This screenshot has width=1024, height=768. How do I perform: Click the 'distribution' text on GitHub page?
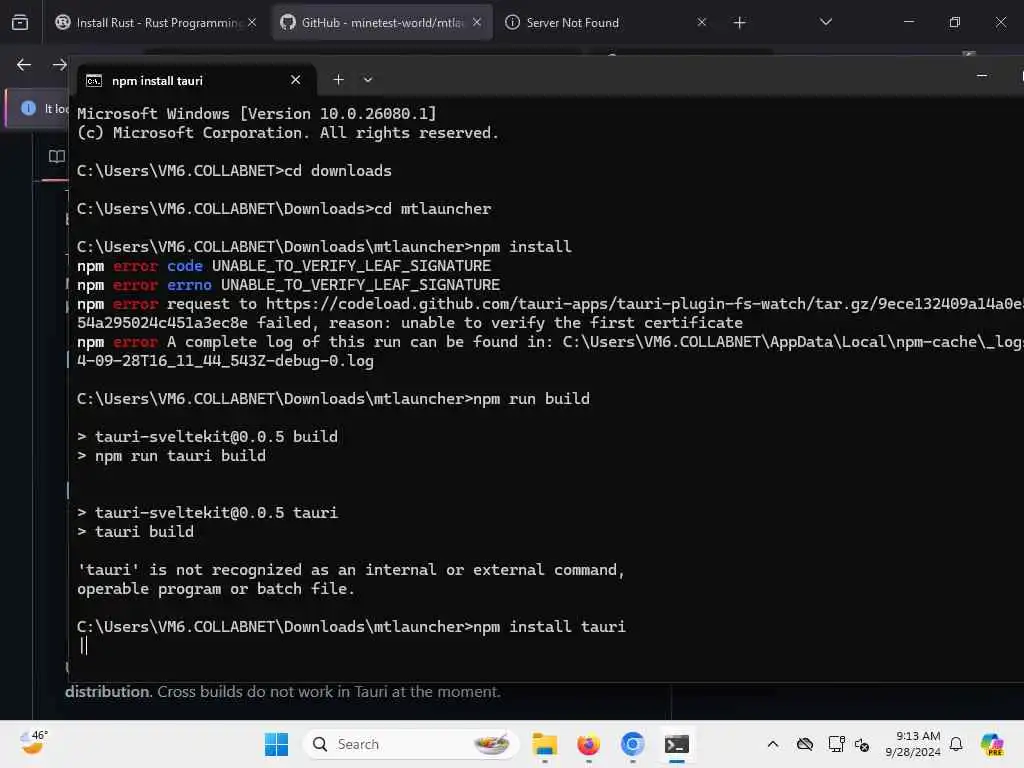pos(108,692)
